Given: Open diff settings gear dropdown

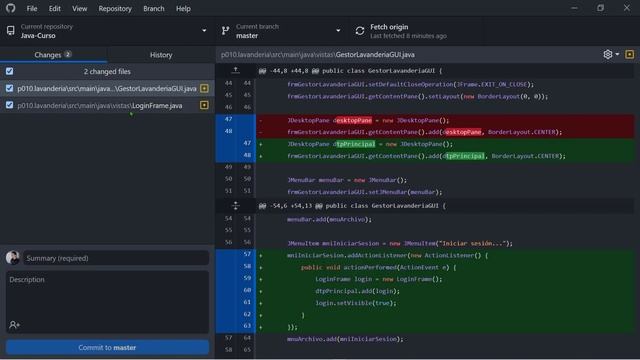Looking at the screenshot, I should tap(611, 54).
